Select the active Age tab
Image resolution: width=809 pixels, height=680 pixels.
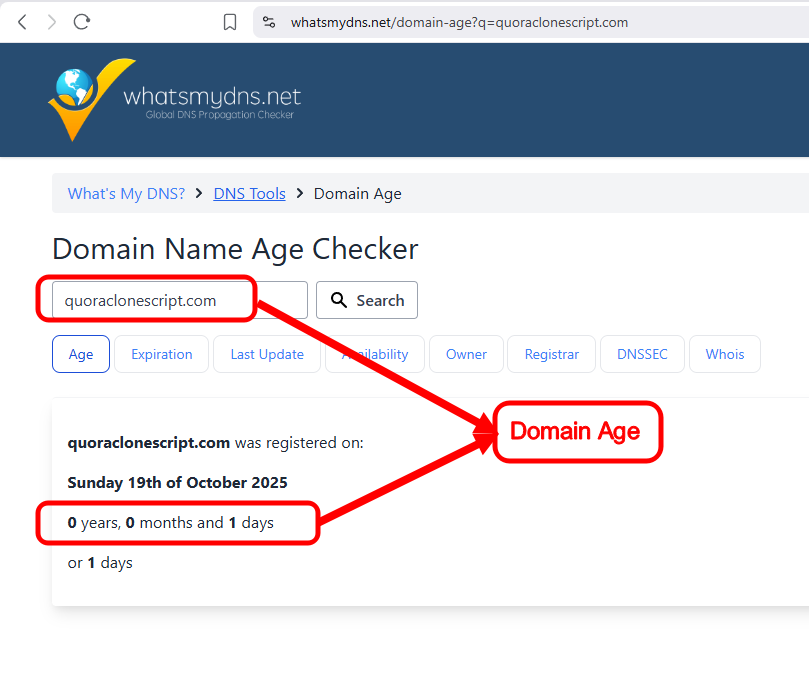pos(80,354)
